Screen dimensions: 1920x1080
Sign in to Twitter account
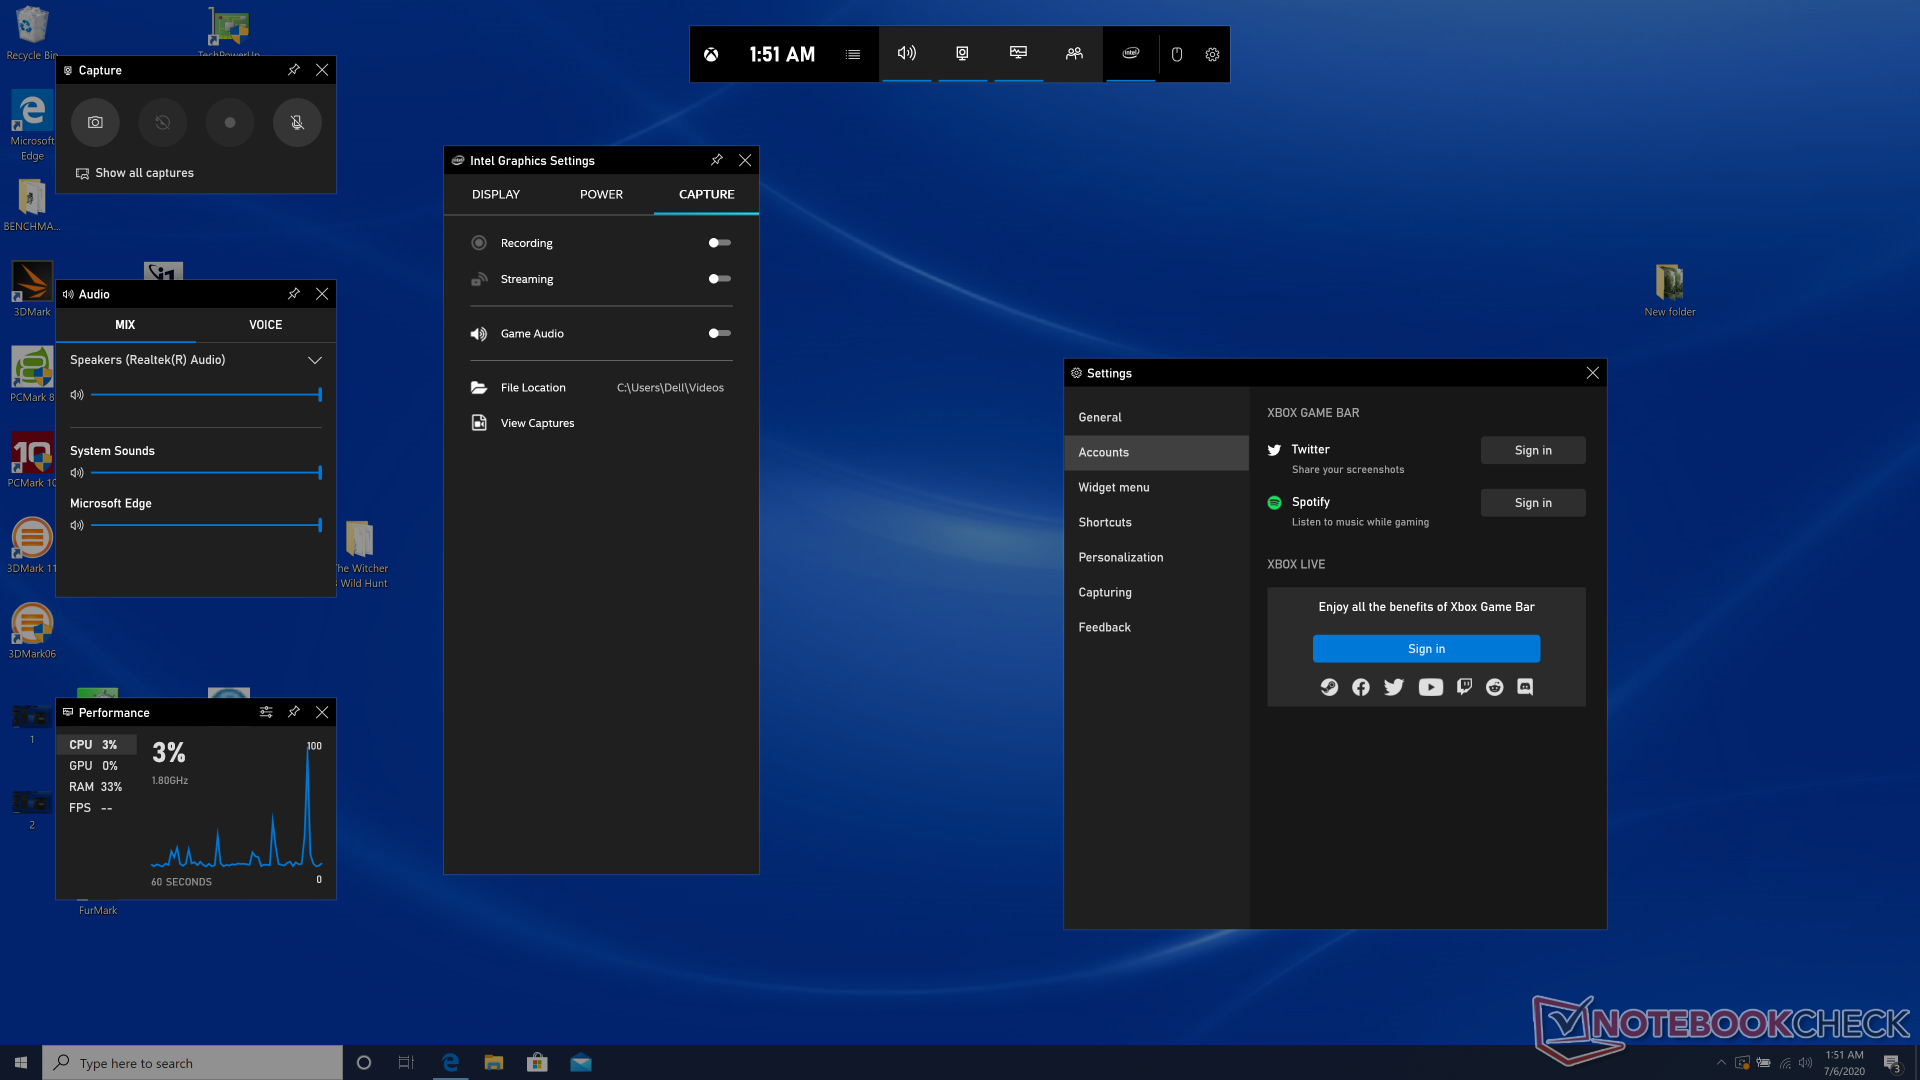(x=1533, y=451)
